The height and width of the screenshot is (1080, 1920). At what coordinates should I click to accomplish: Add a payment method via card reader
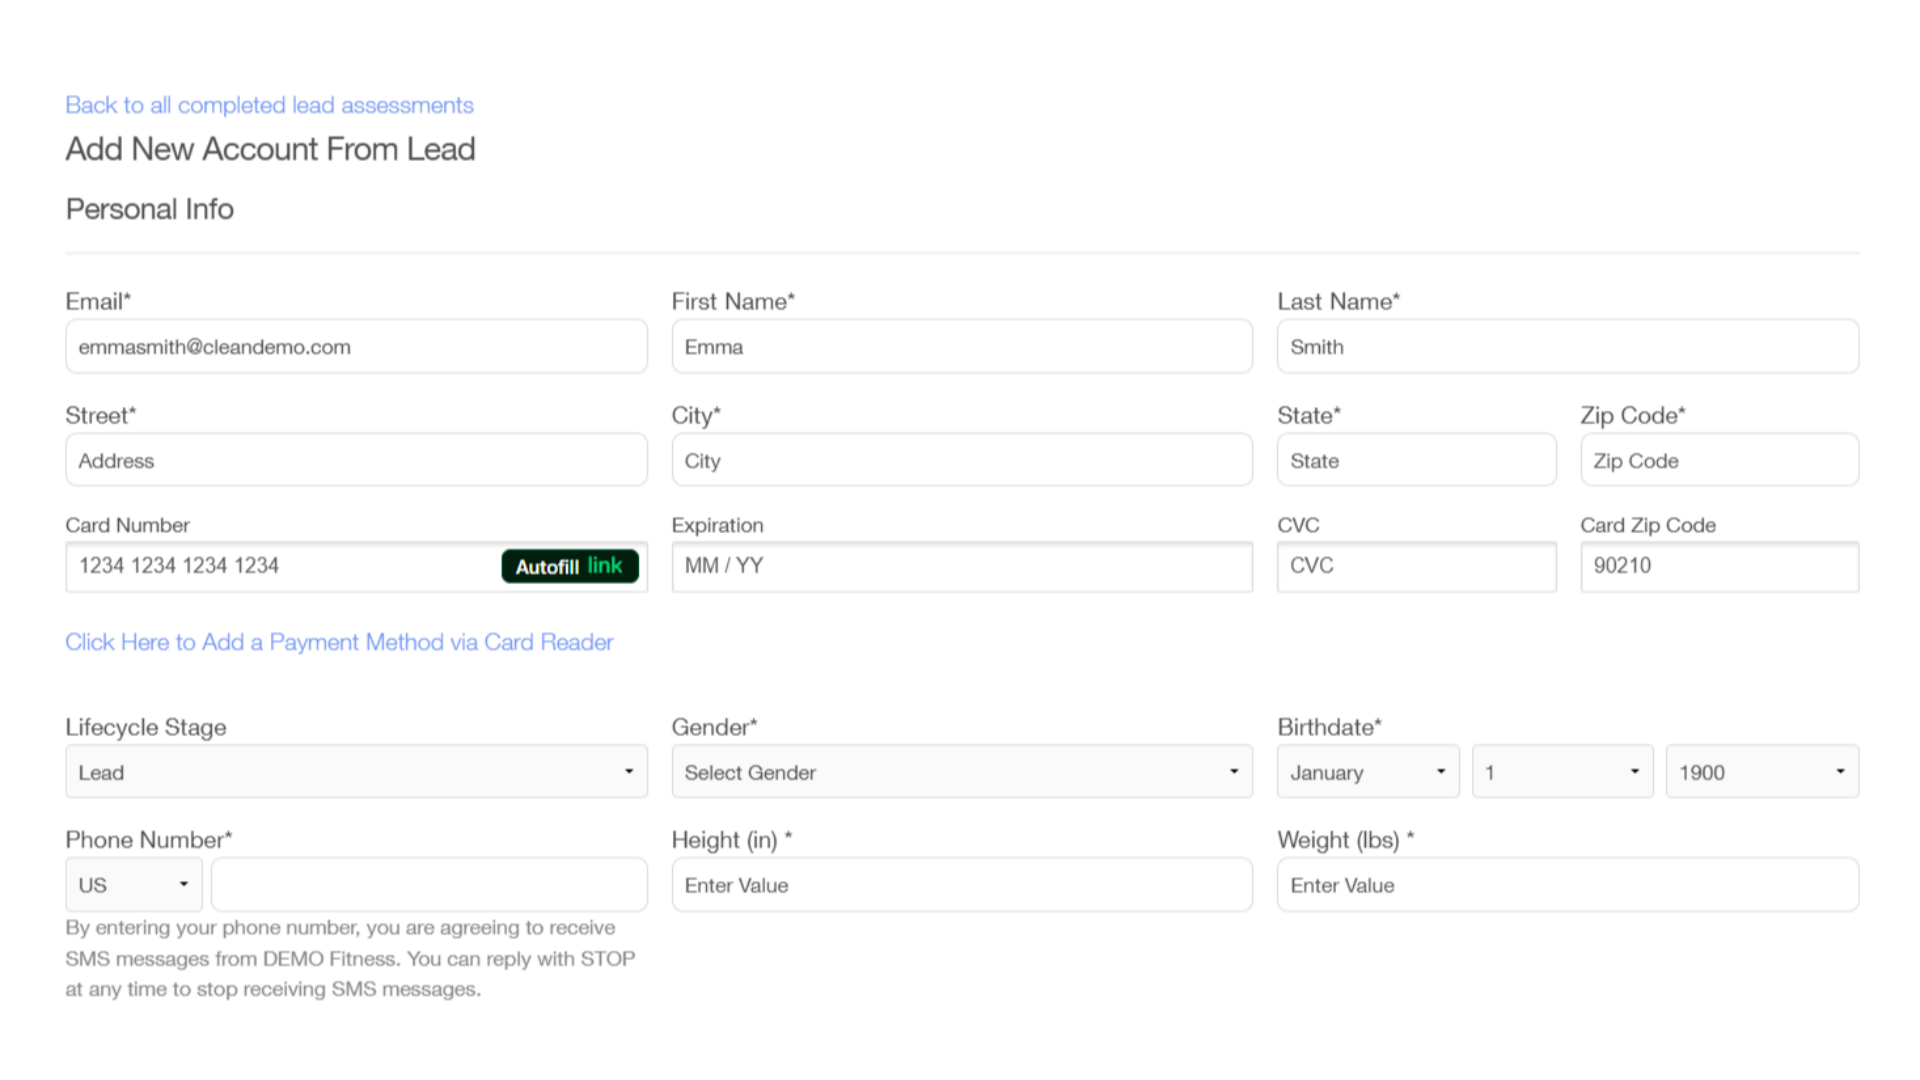tap(339, 642)
